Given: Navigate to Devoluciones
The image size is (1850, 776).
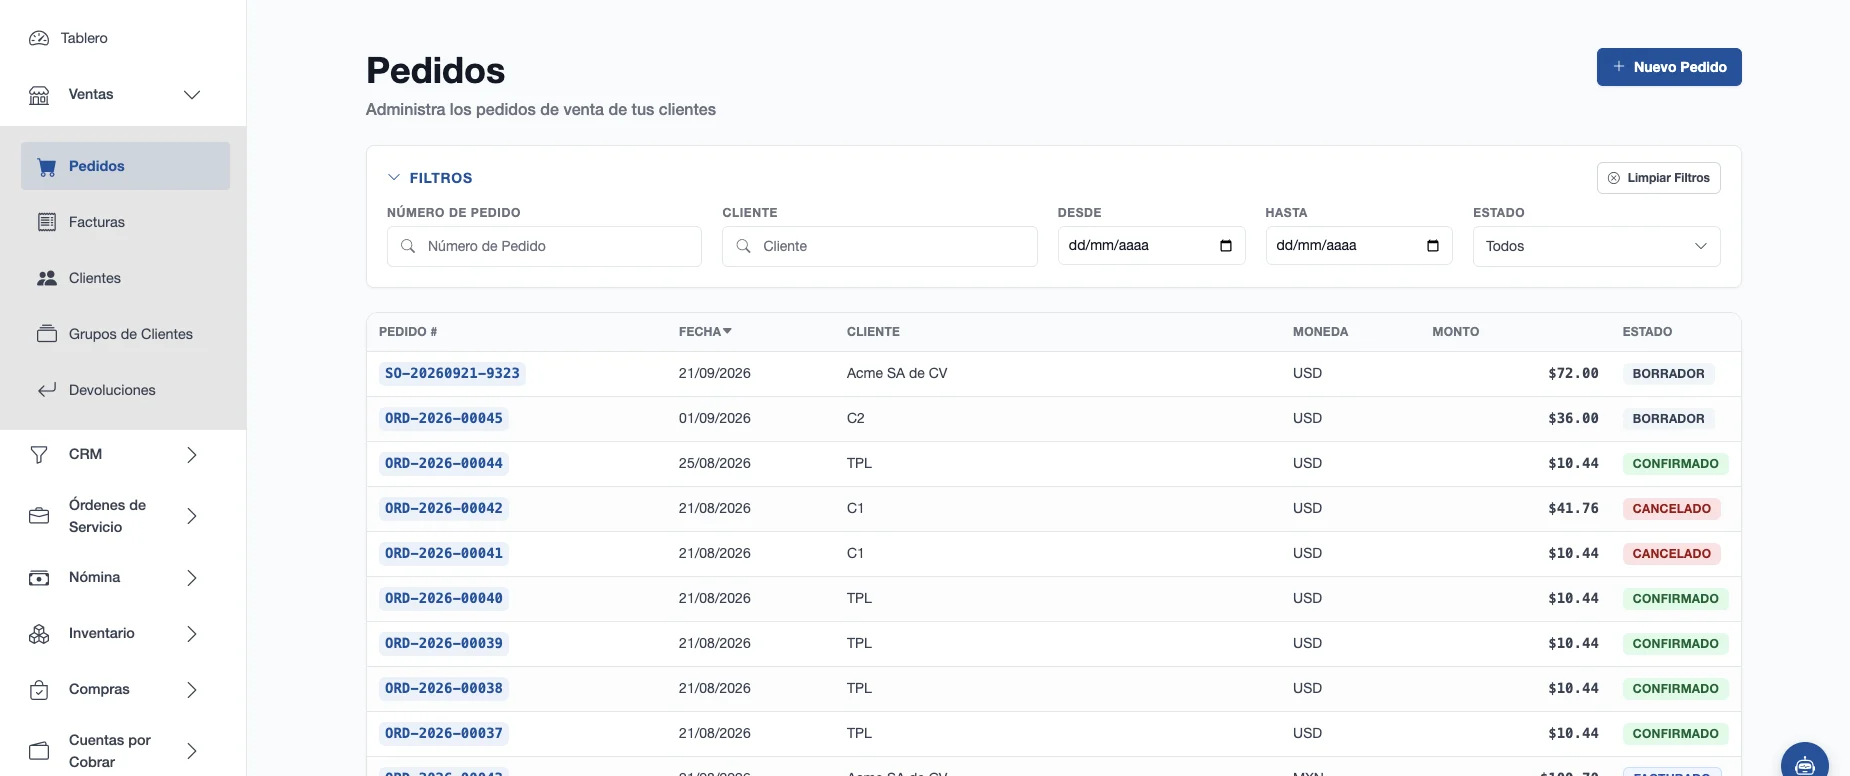Looking at the screenshot, I should coord(125,390).
